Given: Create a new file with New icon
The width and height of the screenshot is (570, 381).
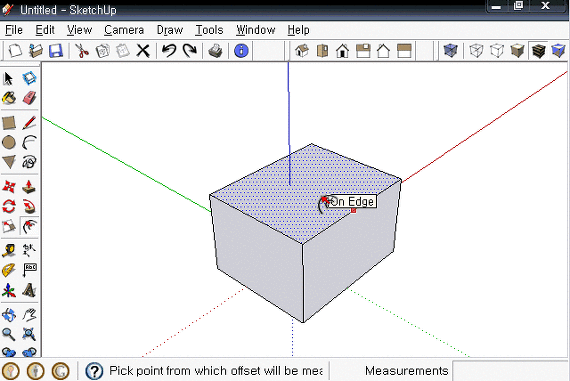Looking at the screenshot, I should tap(15, 51).
